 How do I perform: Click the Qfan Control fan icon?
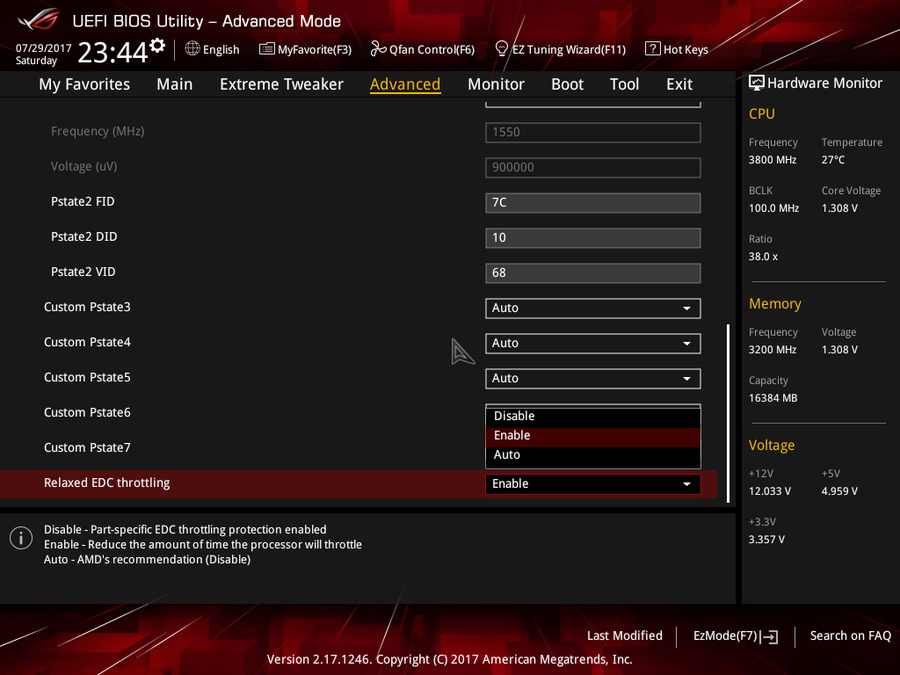[x=378, y=49]
